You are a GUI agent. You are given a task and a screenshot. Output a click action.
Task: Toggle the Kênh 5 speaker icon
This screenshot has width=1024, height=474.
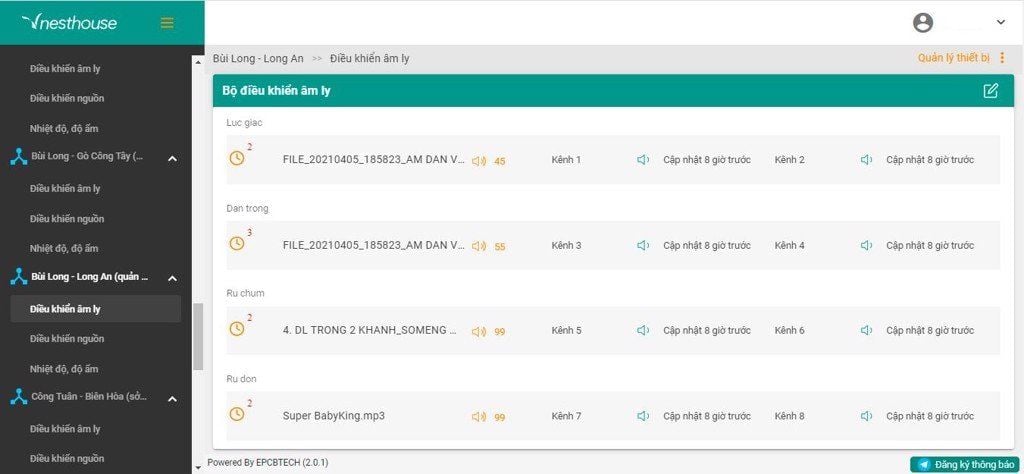[643, 330]
